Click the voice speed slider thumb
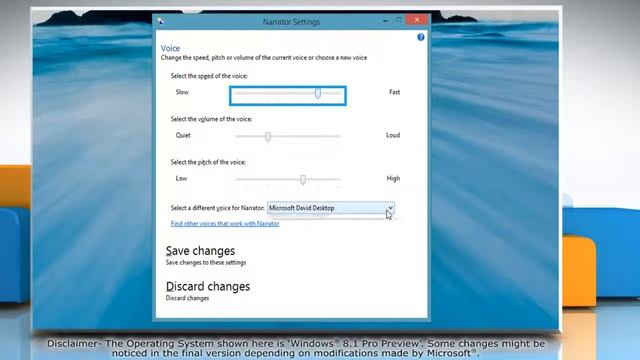This screenshot has height=360, width=640. click(x=318, y=93)
